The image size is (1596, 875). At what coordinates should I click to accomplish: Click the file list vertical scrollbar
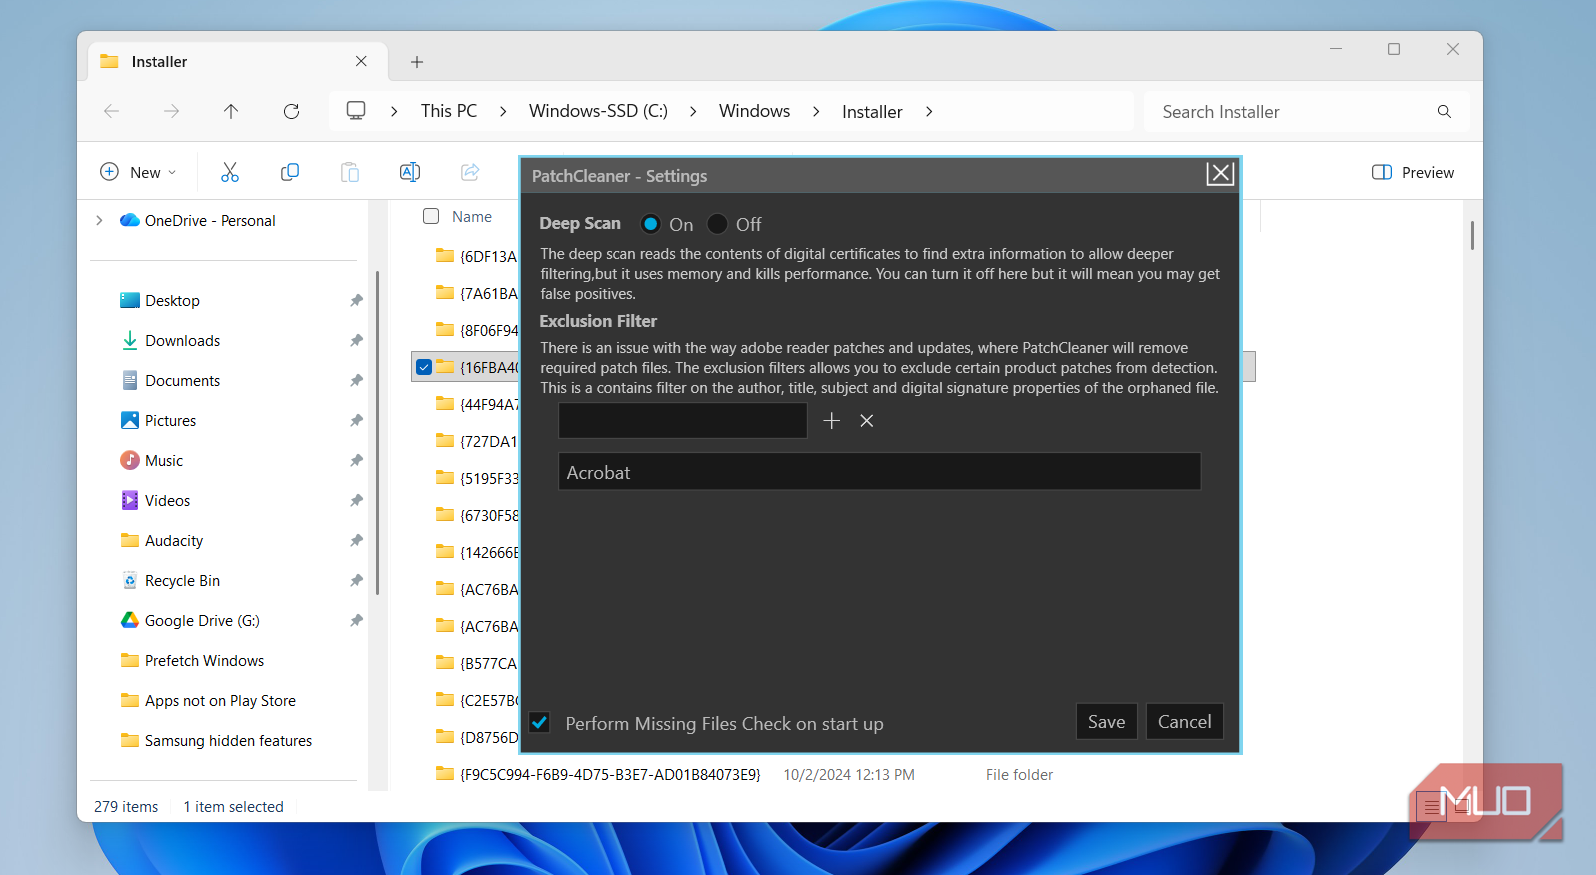tap(1472, 236)
